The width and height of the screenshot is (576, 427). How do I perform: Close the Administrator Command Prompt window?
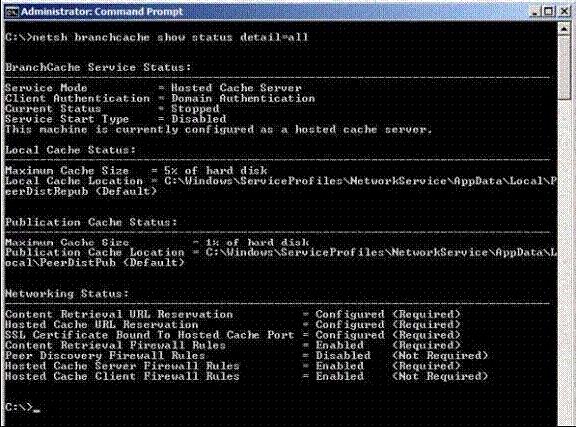click(x=565, y=12)
